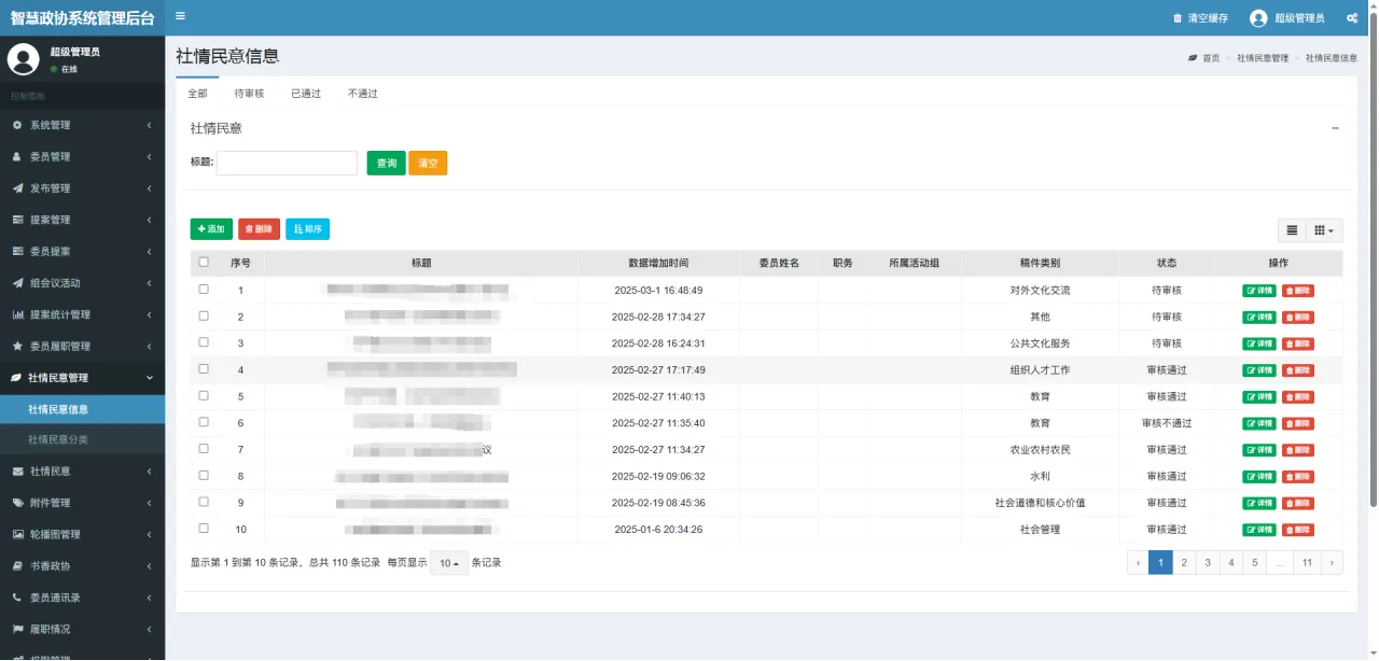Select the checkbox for row 5
The height and width of the screenshot is (661, 1379).
click(204, 395)
